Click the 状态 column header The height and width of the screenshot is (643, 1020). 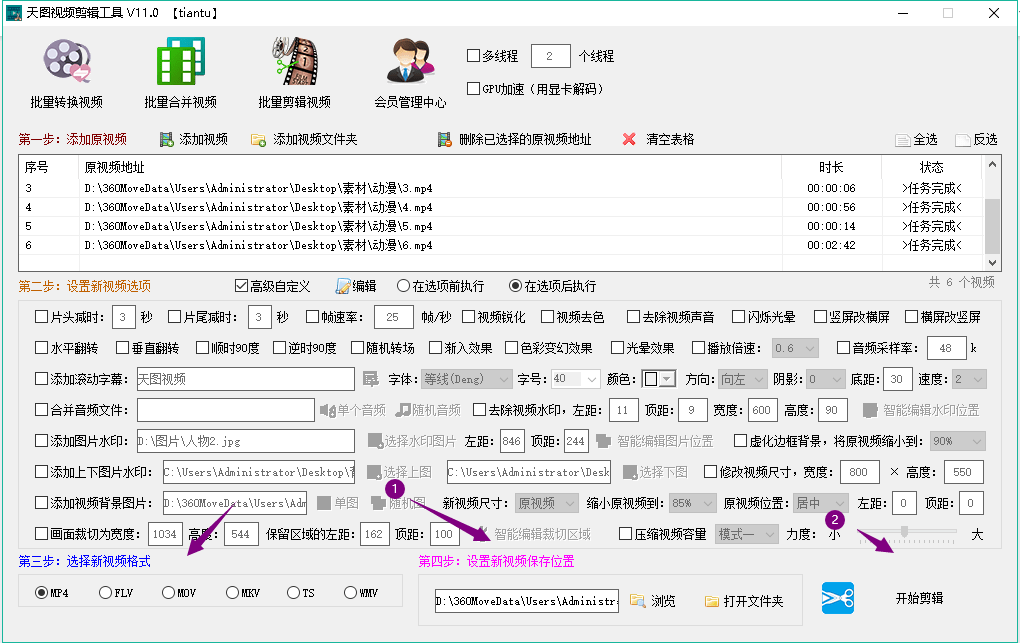pos(932,167)
